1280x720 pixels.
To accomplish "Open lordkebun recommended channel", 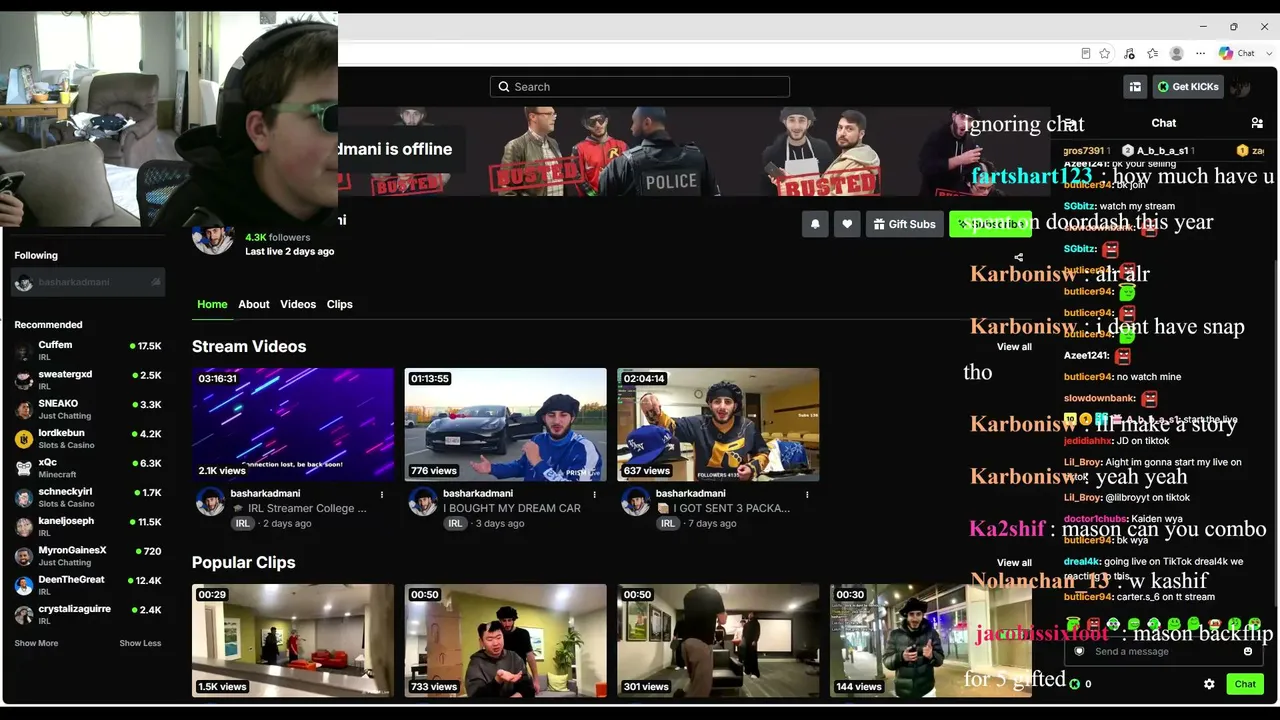I will point(88,438).
